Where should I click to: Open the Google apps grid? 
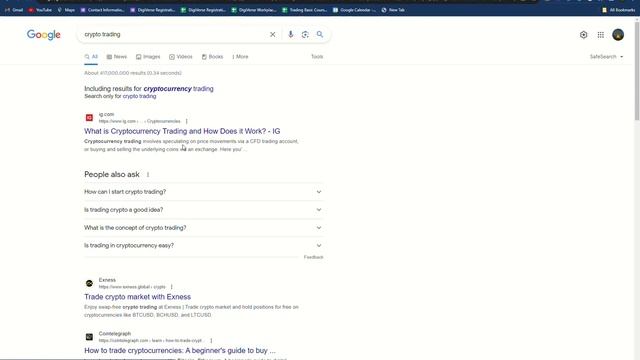point(600,35)
